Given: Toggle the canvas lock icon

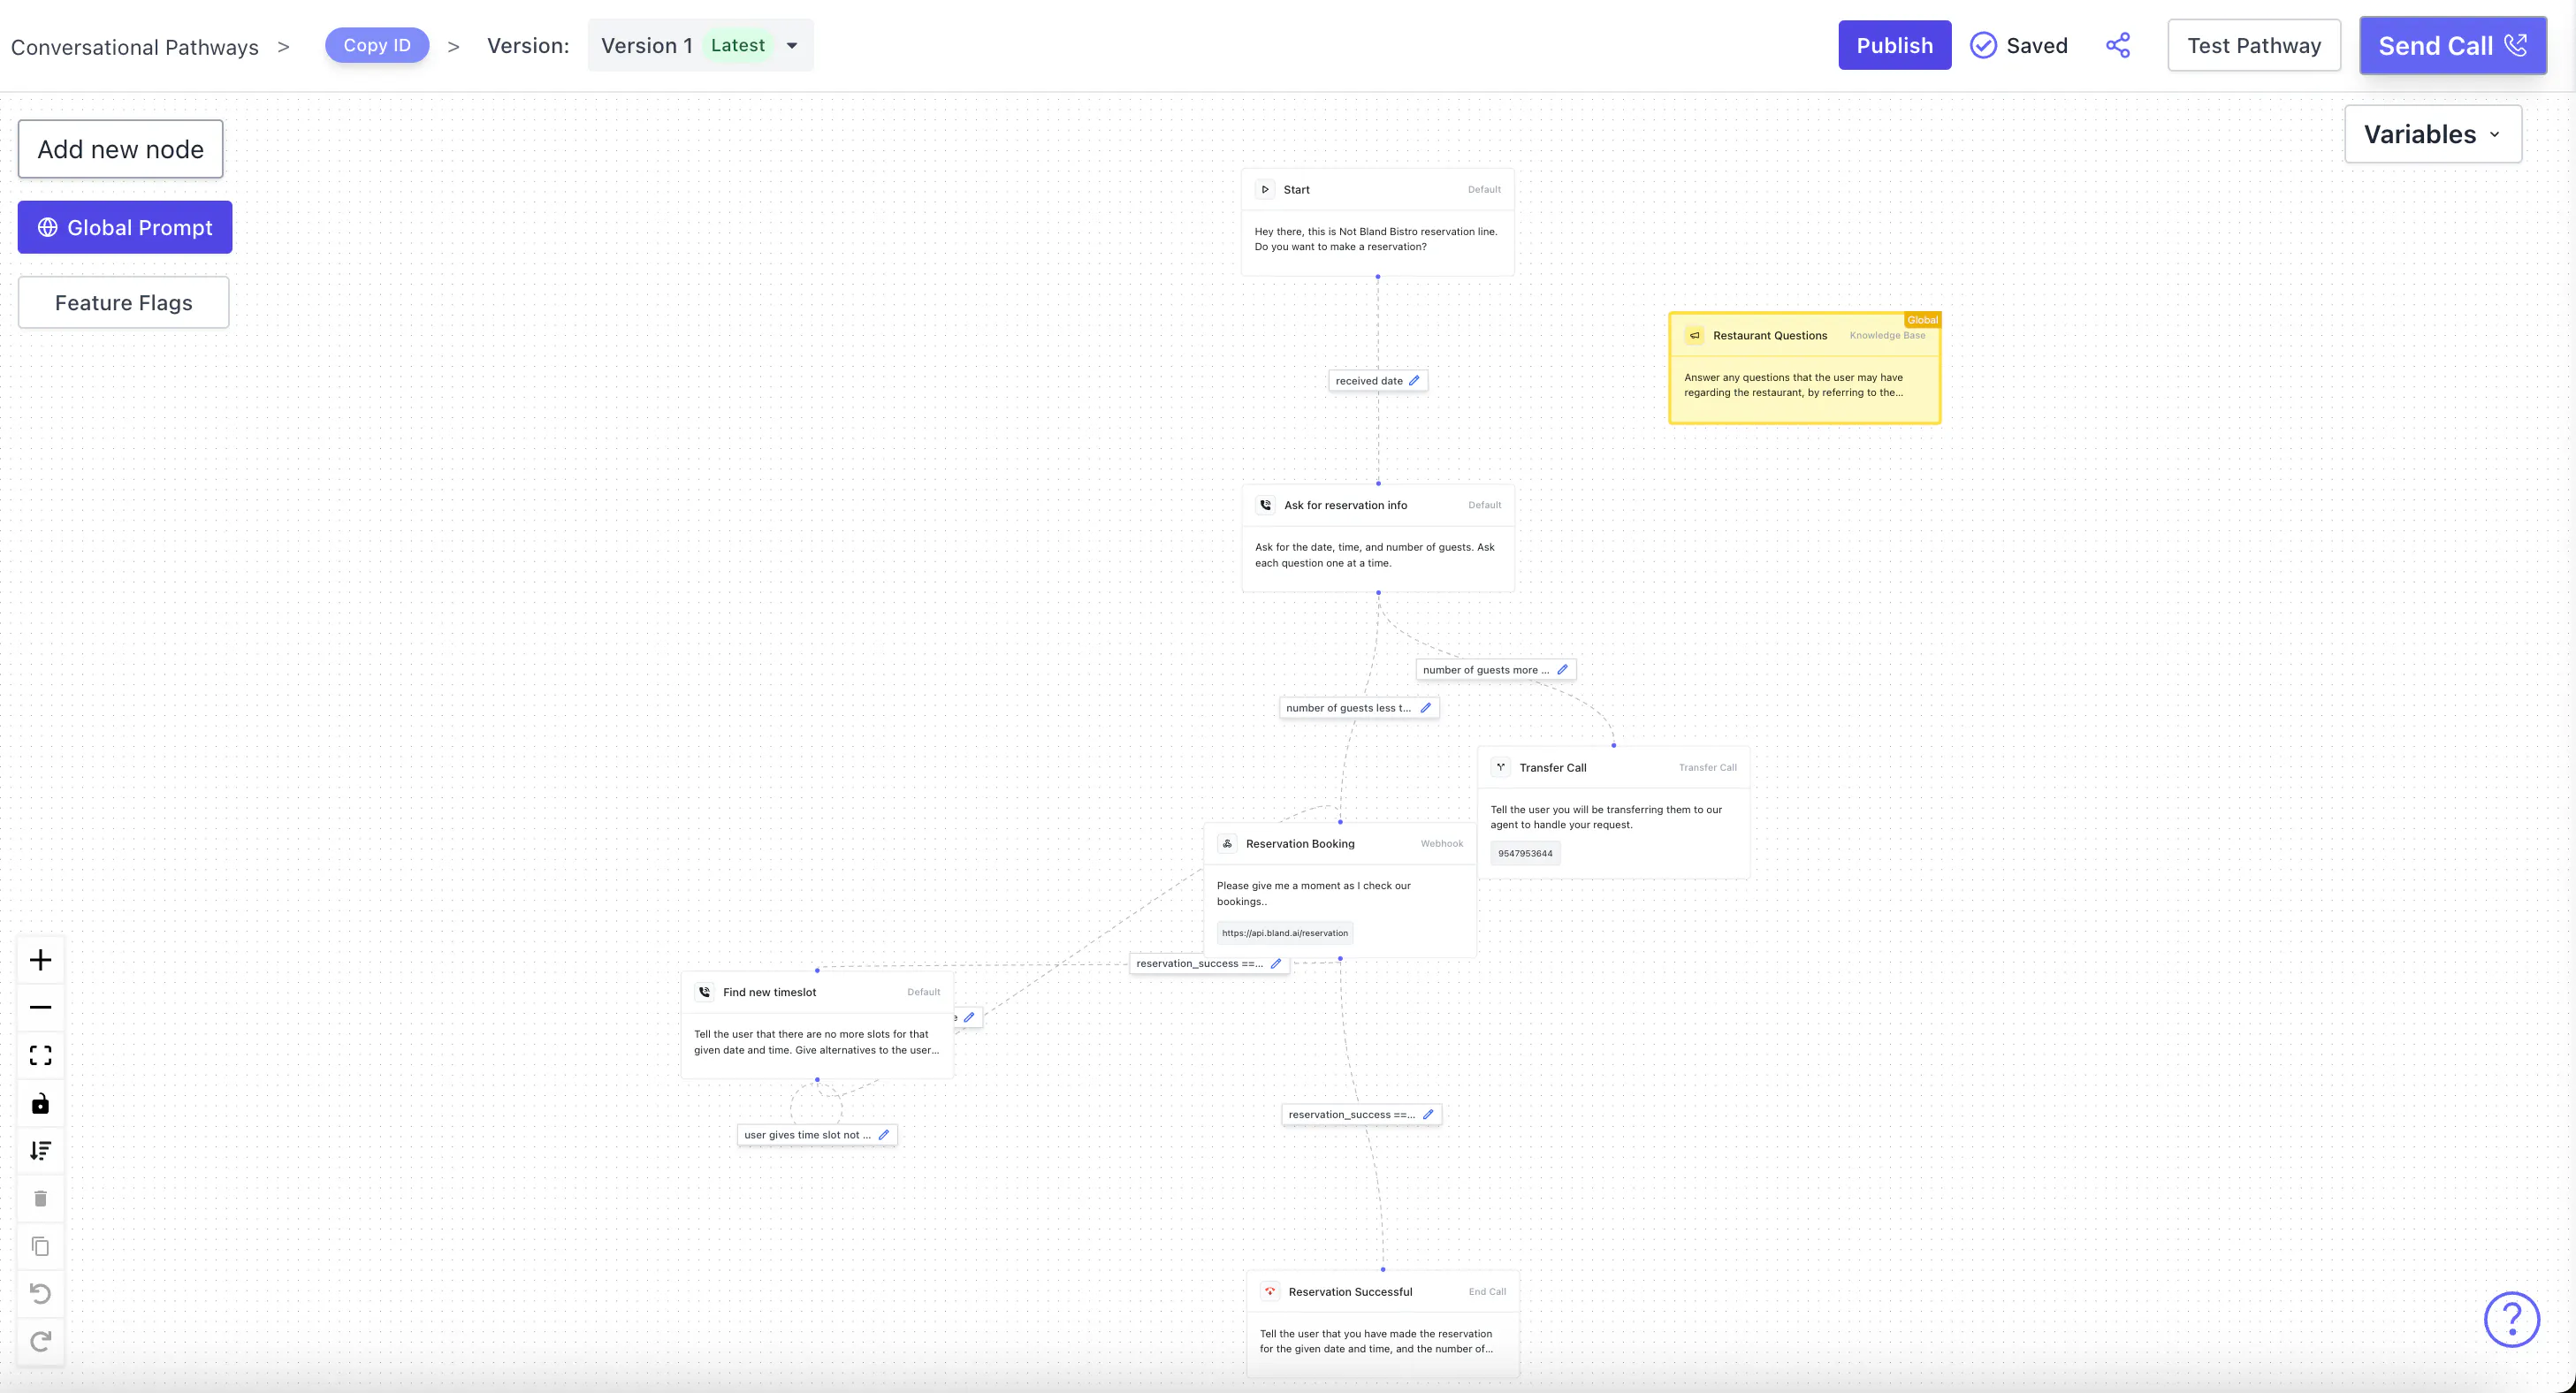Looking at the screenshot, I should coord(40,1103).
